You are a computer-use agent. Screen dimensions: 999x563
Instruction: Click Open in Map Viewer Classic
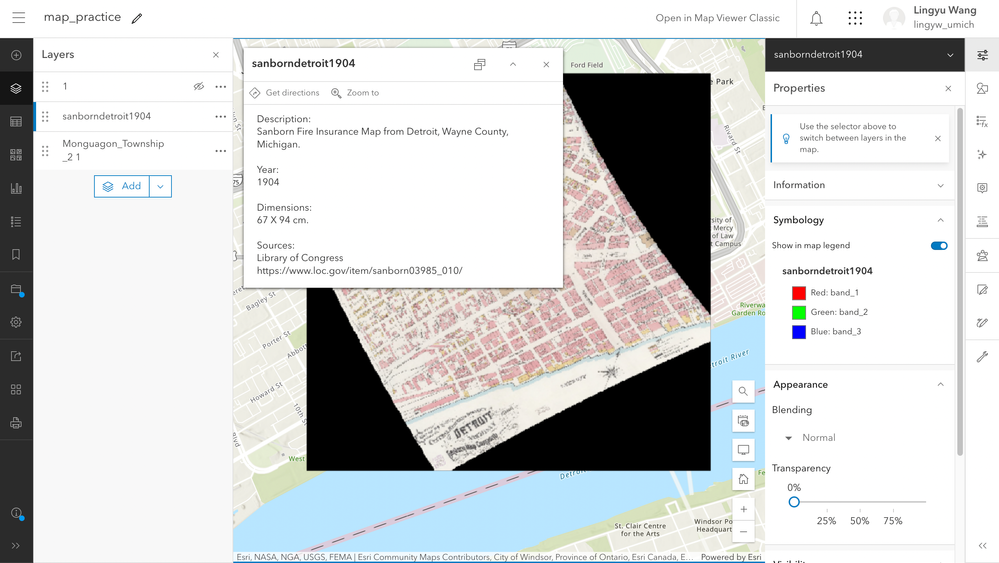717,18
